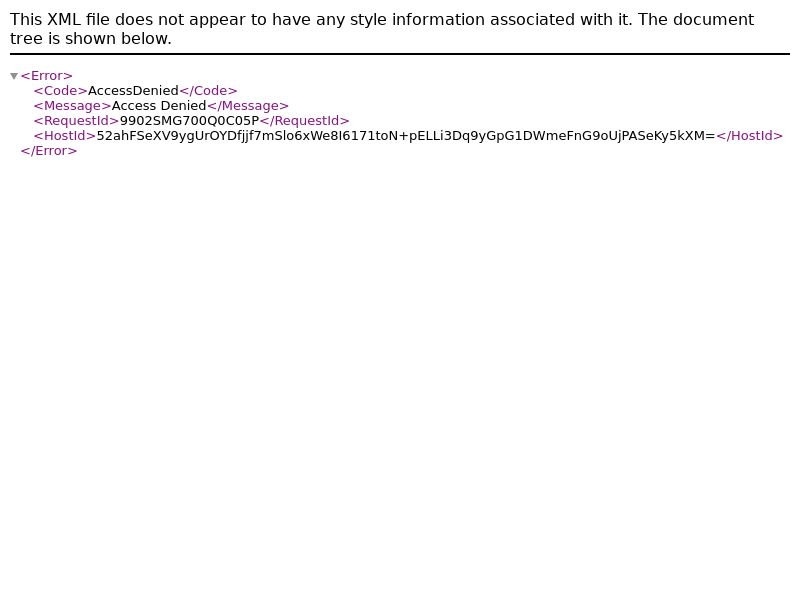Click the opening Error tag
This screenshot has height=600, width=800.
[x=46, y=76]
